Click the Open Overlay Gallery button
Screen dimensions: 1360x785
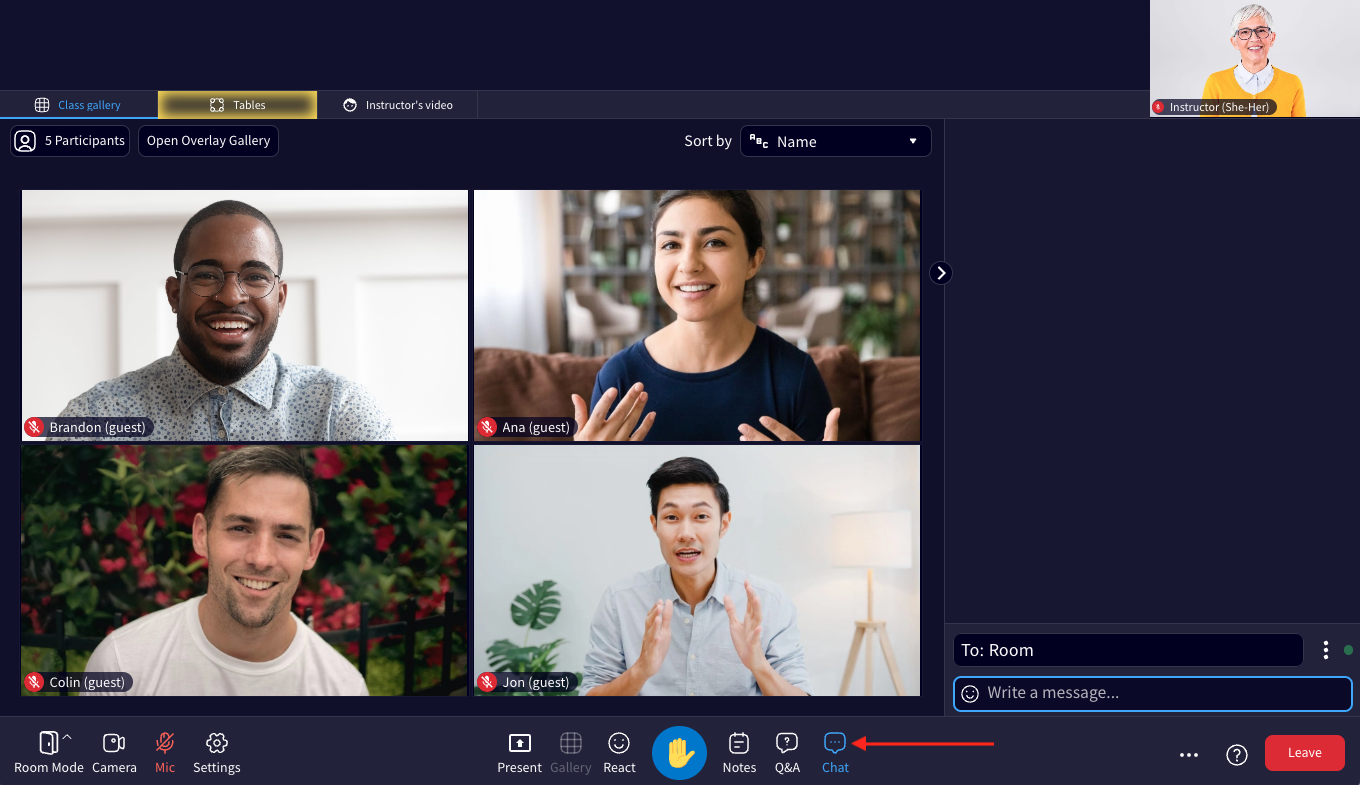pos(208,141)
